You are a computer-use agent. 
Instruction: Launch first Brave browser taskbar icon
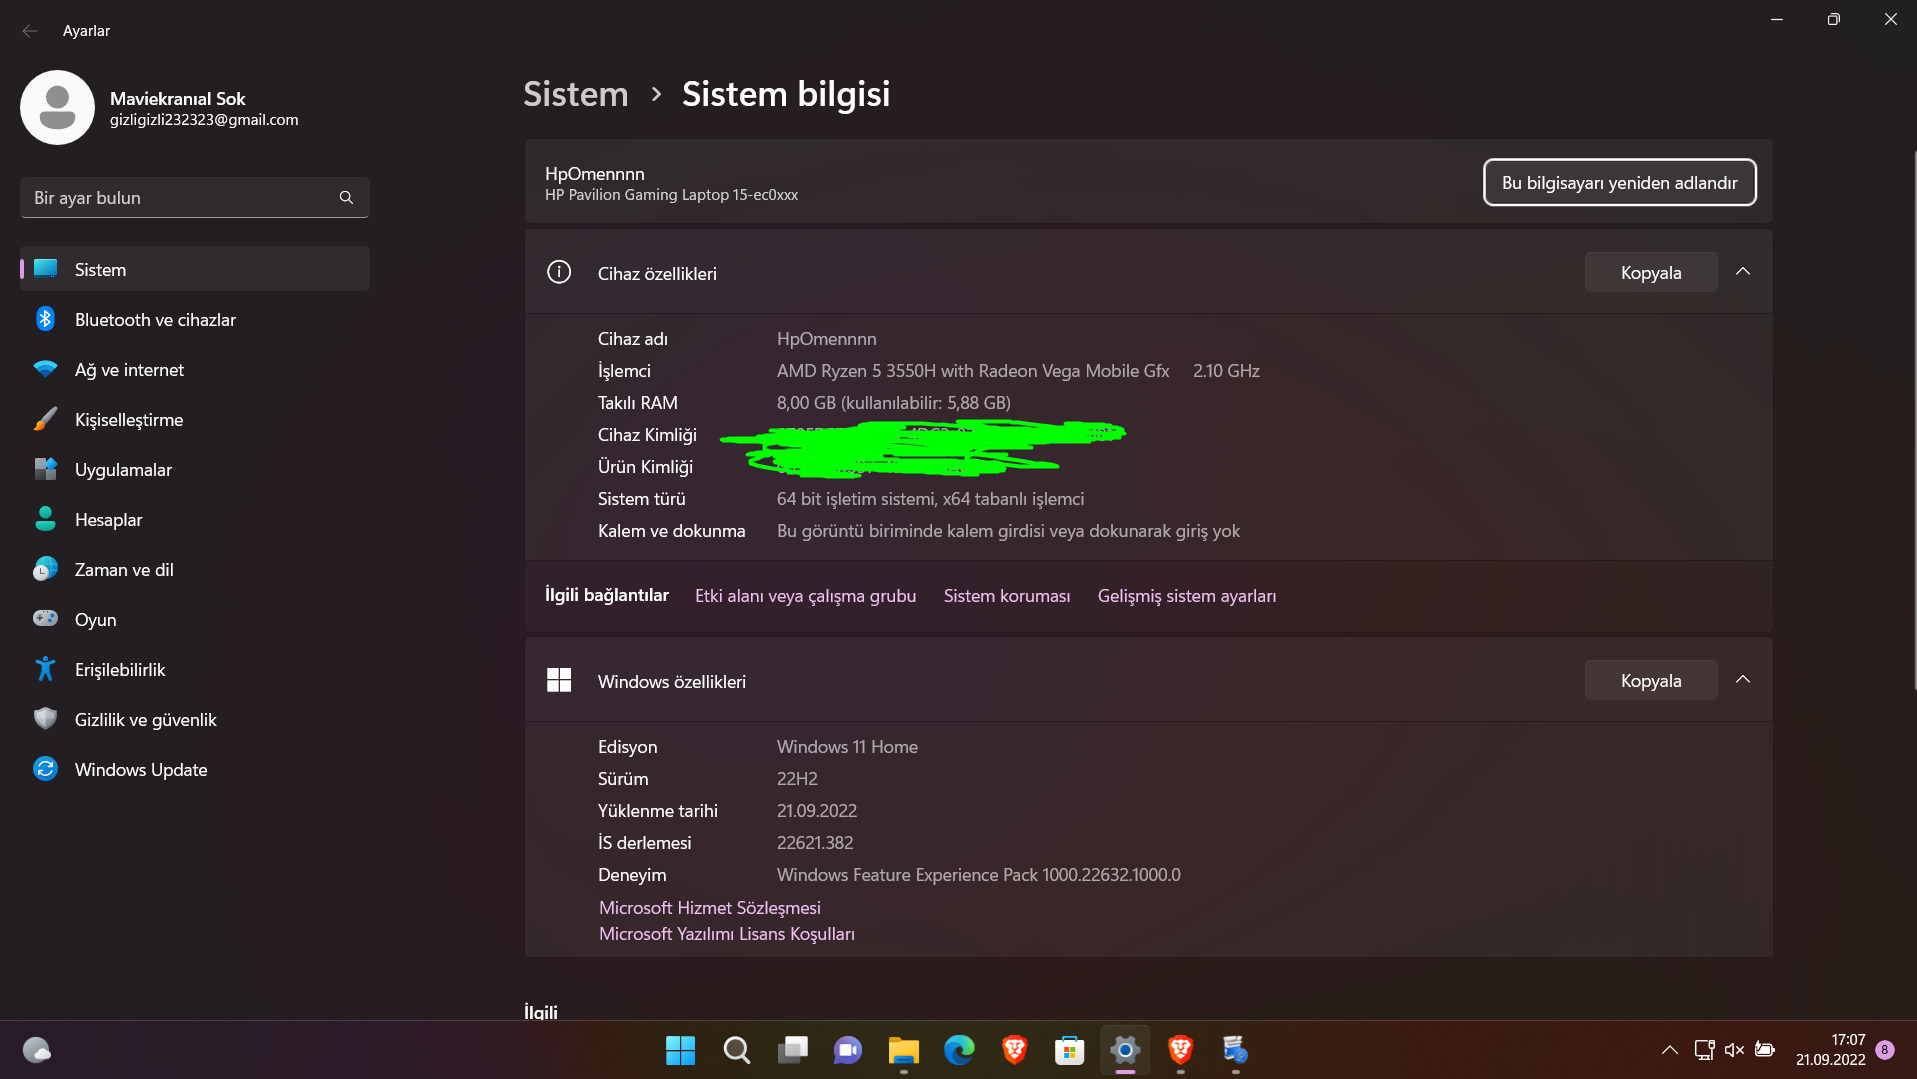pyautogui.click(x=1015, y=1050)
